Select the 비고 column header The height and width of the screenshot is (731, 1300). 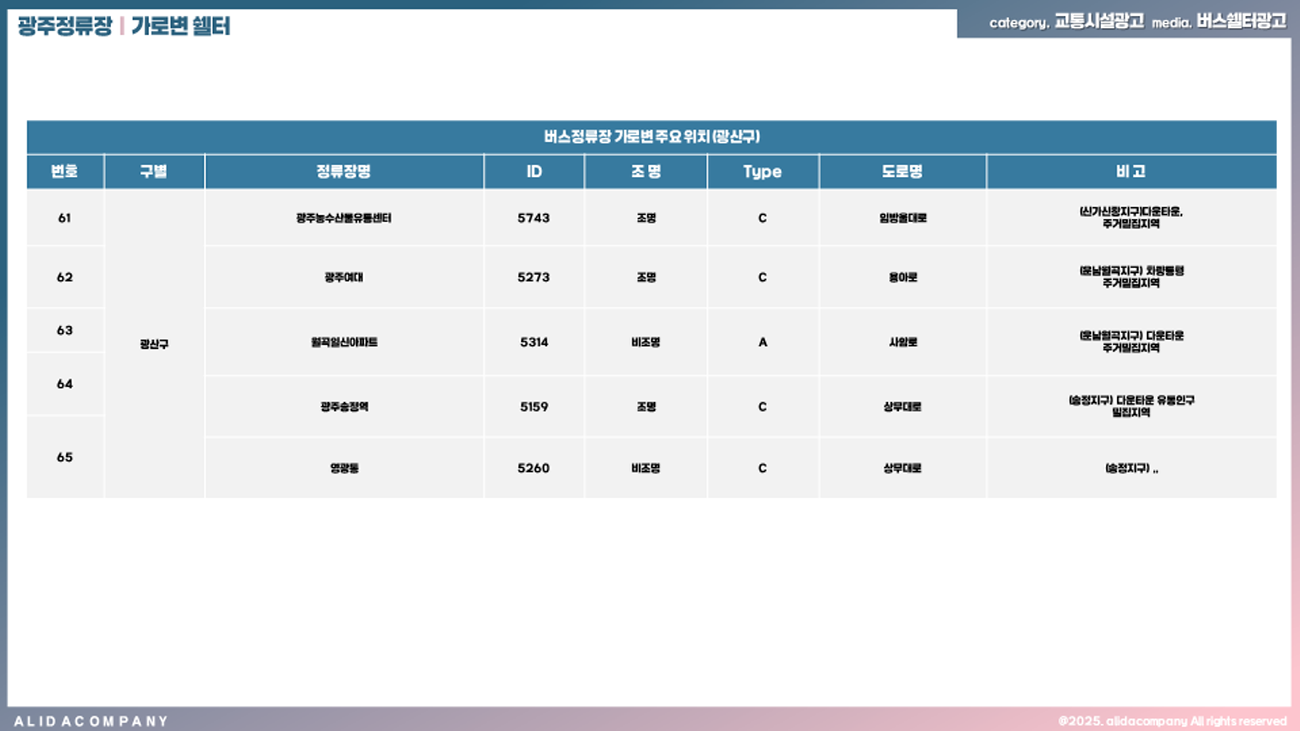(1130, 172)
